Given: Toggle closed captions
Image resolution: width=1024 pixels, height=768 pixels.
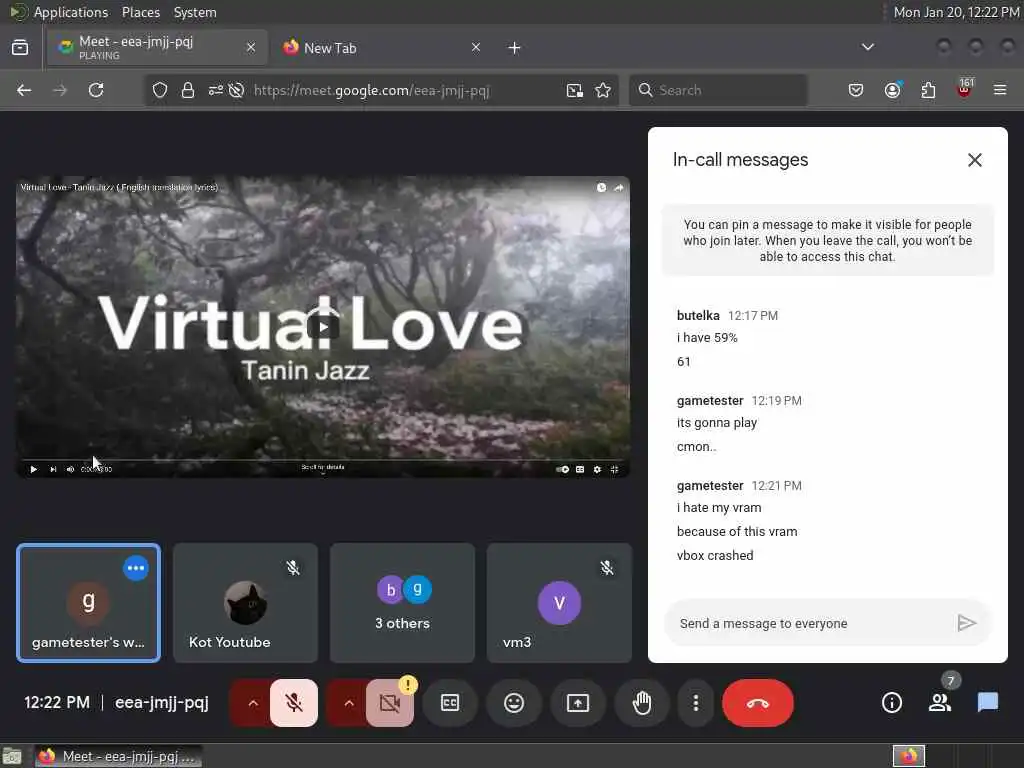Looking at the screenshot, I should (450, 703).
